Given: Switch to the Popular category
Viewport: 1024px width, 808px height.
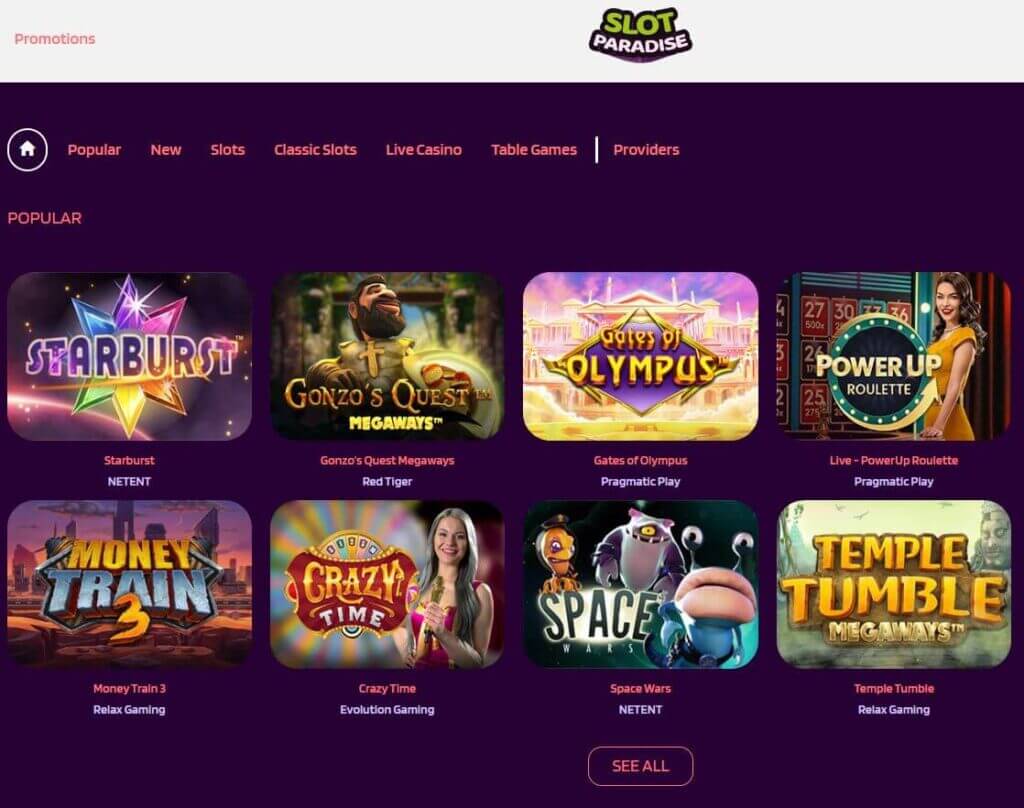Looking at the screenshot, I should click(x=94, y=150).
